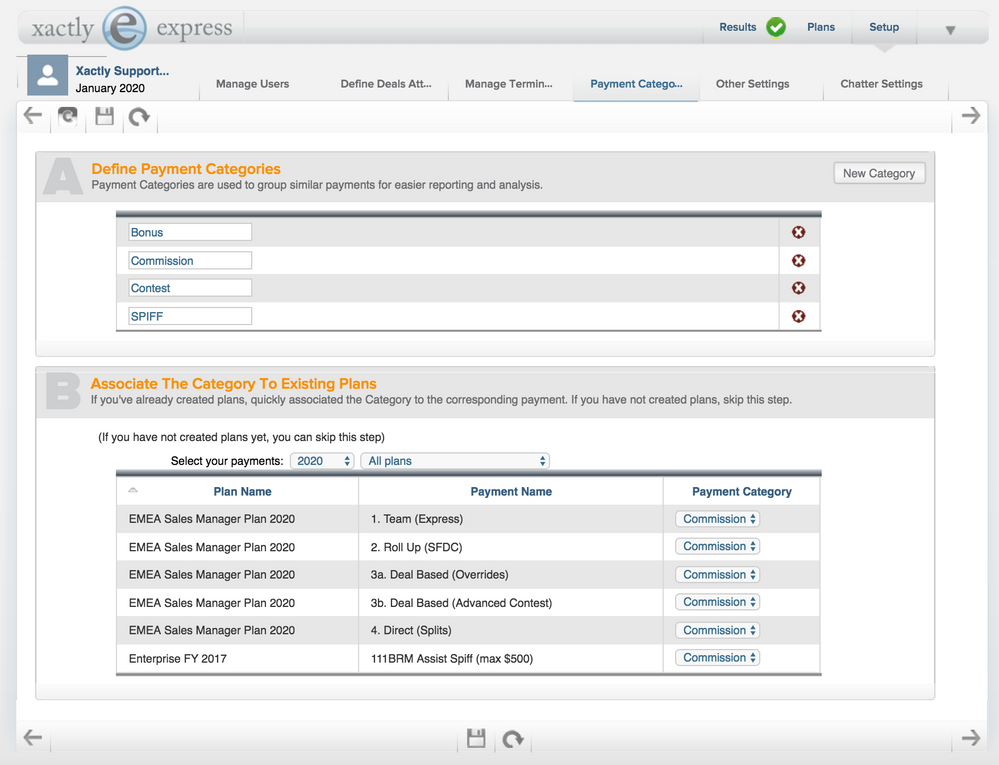Click the top toolbar refresh-page icon
The height and width of the screenshot is (765, 999).
coord(68,116)
